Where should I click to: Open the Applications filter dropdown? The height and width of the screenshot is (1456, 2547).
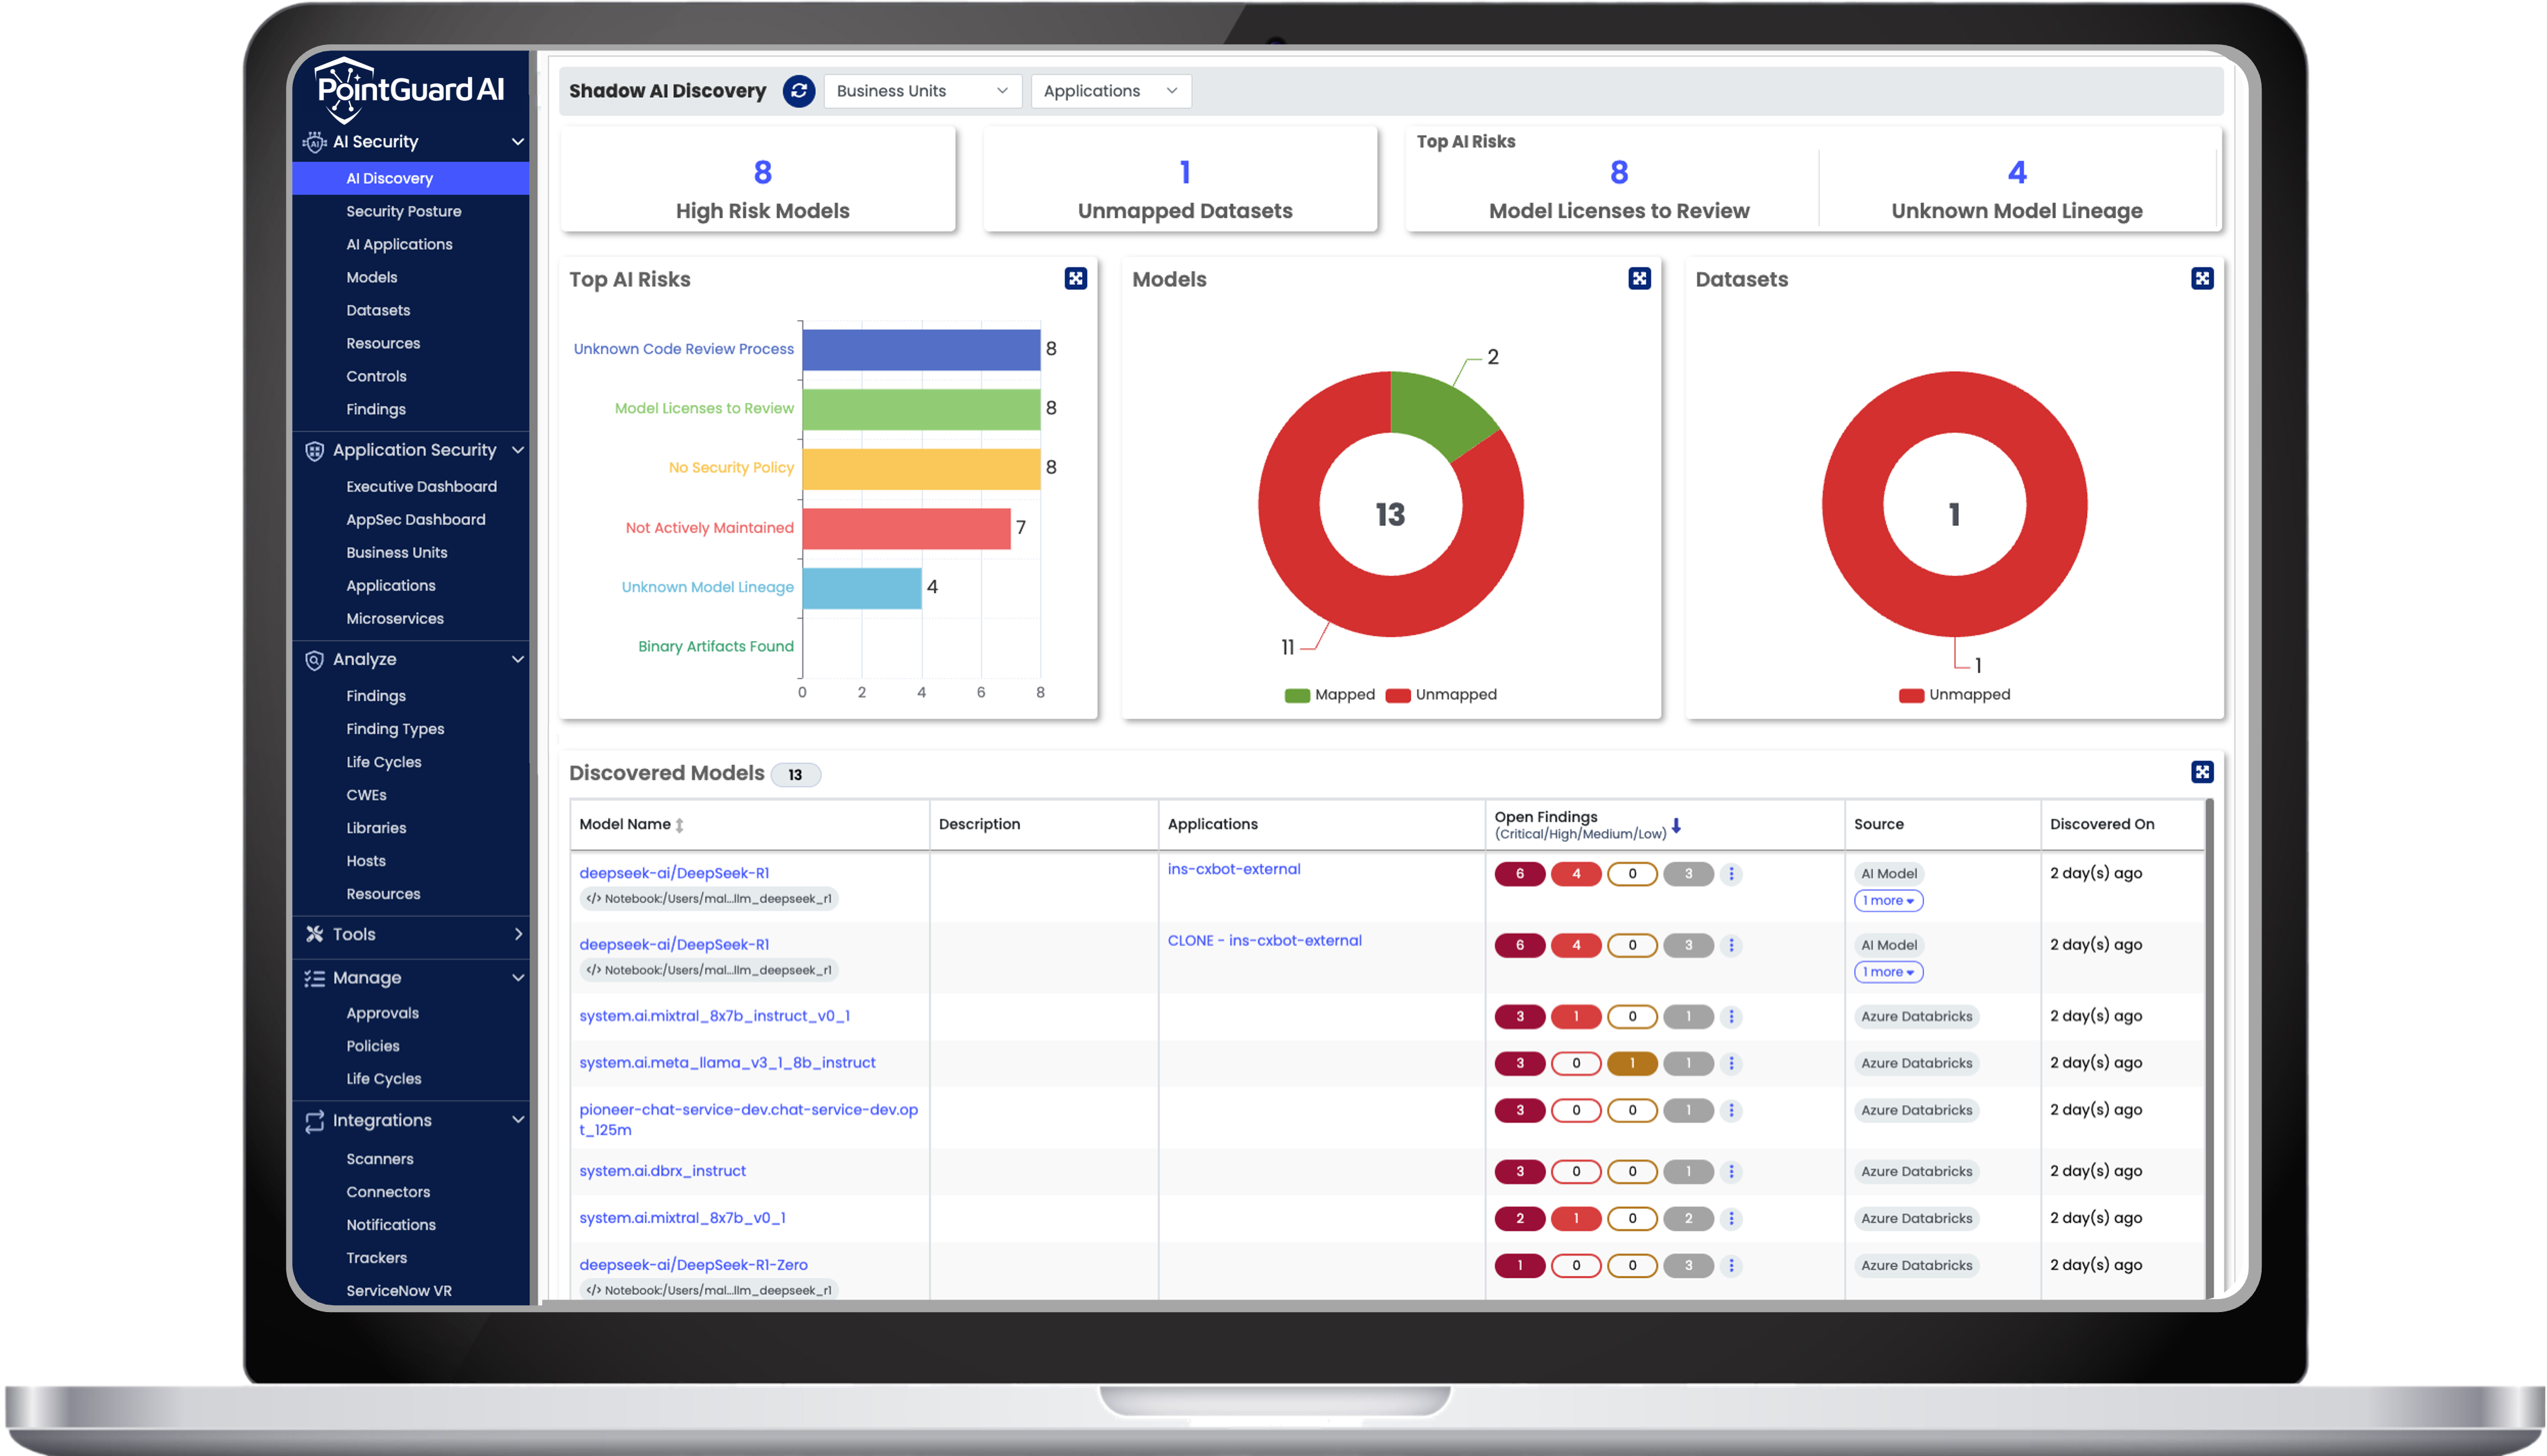[x=1110, y=91]
